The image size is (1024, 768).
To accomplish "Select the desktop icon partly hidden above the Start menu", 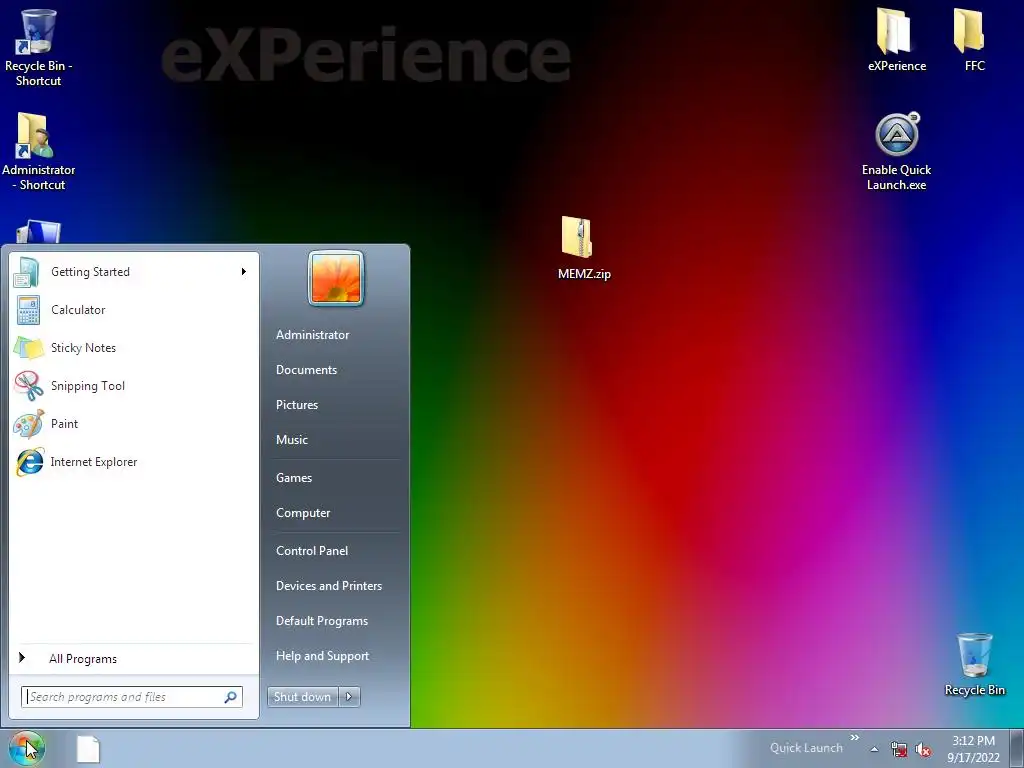I will pos(38,232).
